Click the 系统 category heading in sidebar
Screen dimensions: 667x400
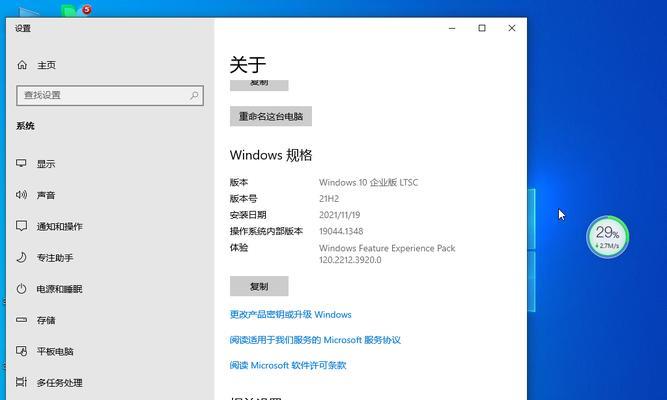(26, 126)
